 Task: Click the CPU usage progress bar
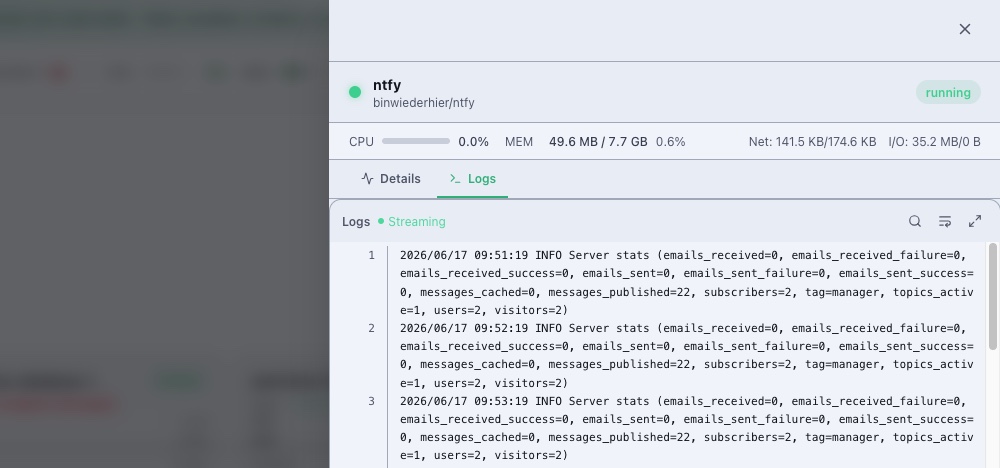click(x=416, y=142)
